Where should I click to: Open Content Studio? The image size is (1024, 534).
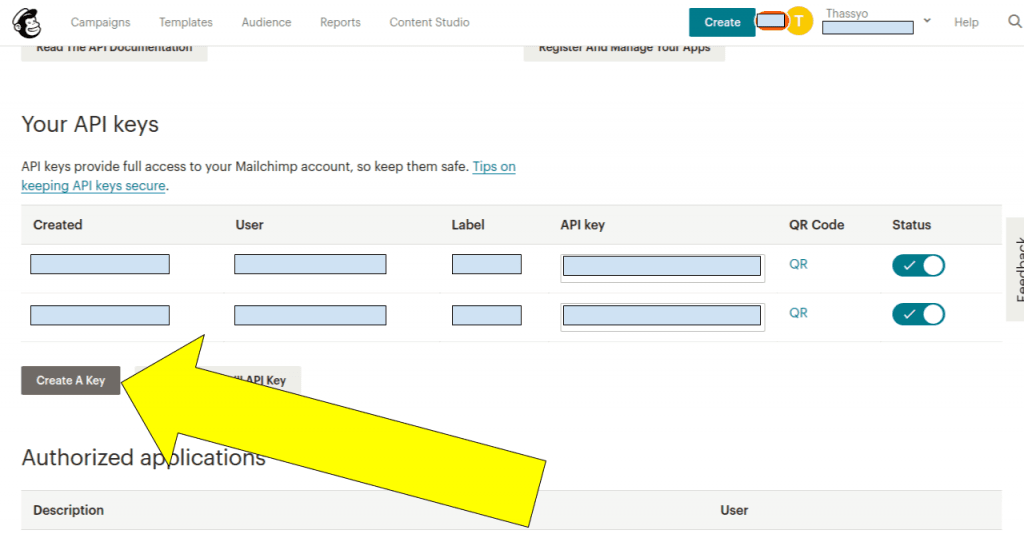pyautogui.click(x=429, y=22)
